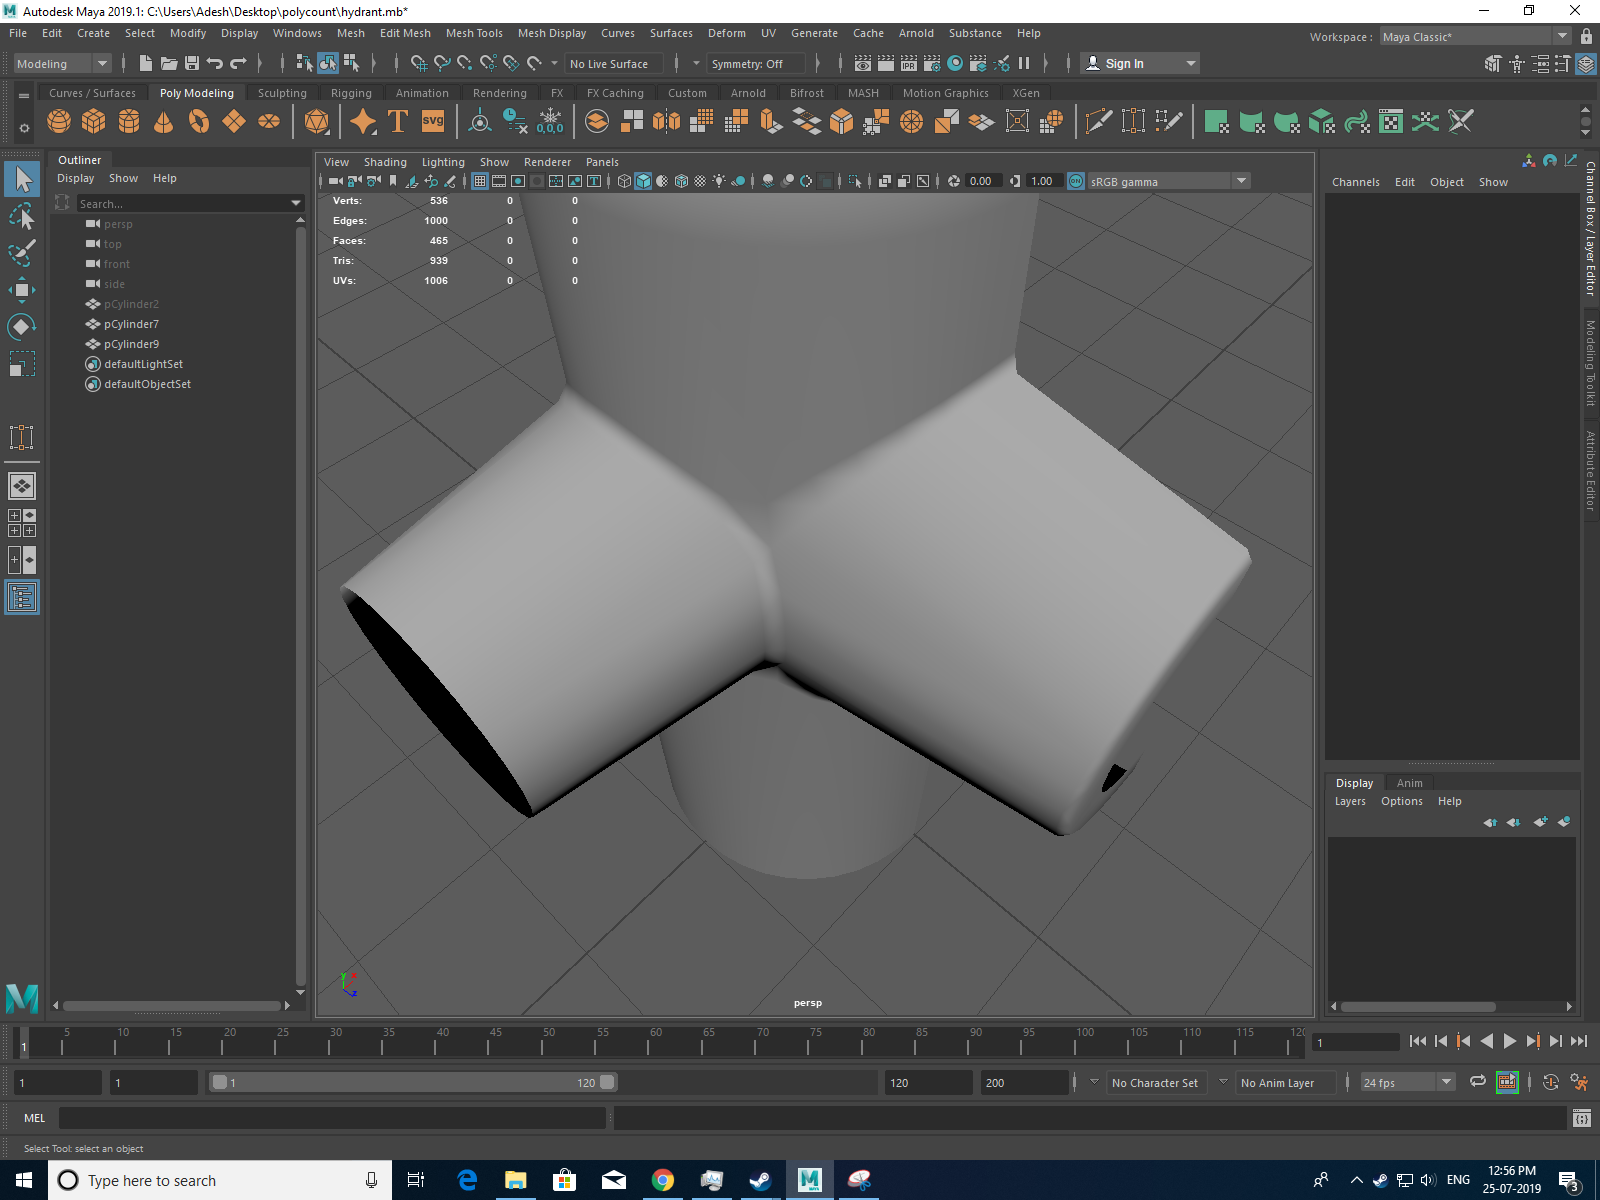The width and height of the screenshot is (1600, 1200).
Task: Create a polygon sphere from the shelf
Action: (59, 122)
